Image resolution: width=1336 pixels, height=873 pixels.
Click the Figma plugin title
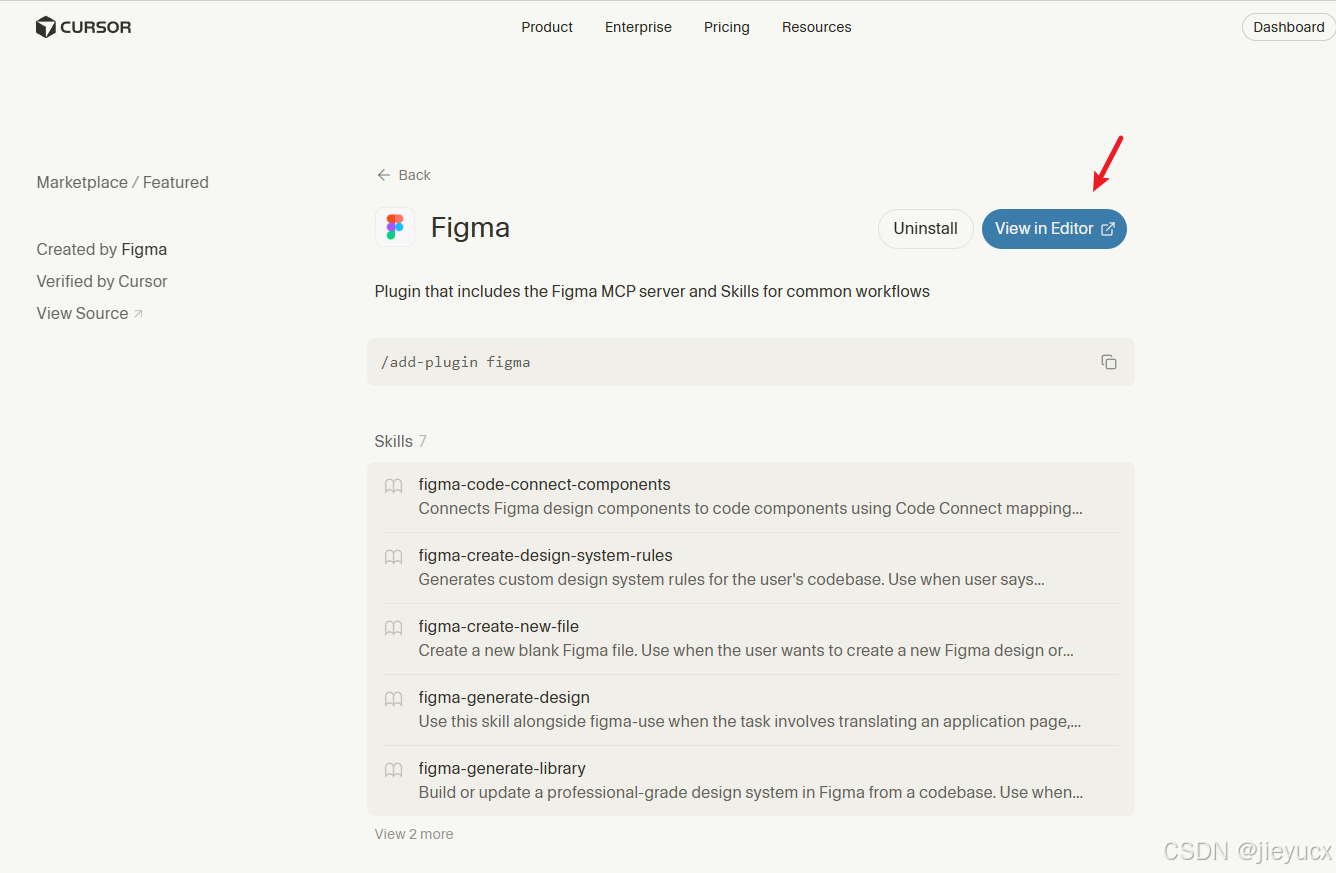click(x=470, y=228)
